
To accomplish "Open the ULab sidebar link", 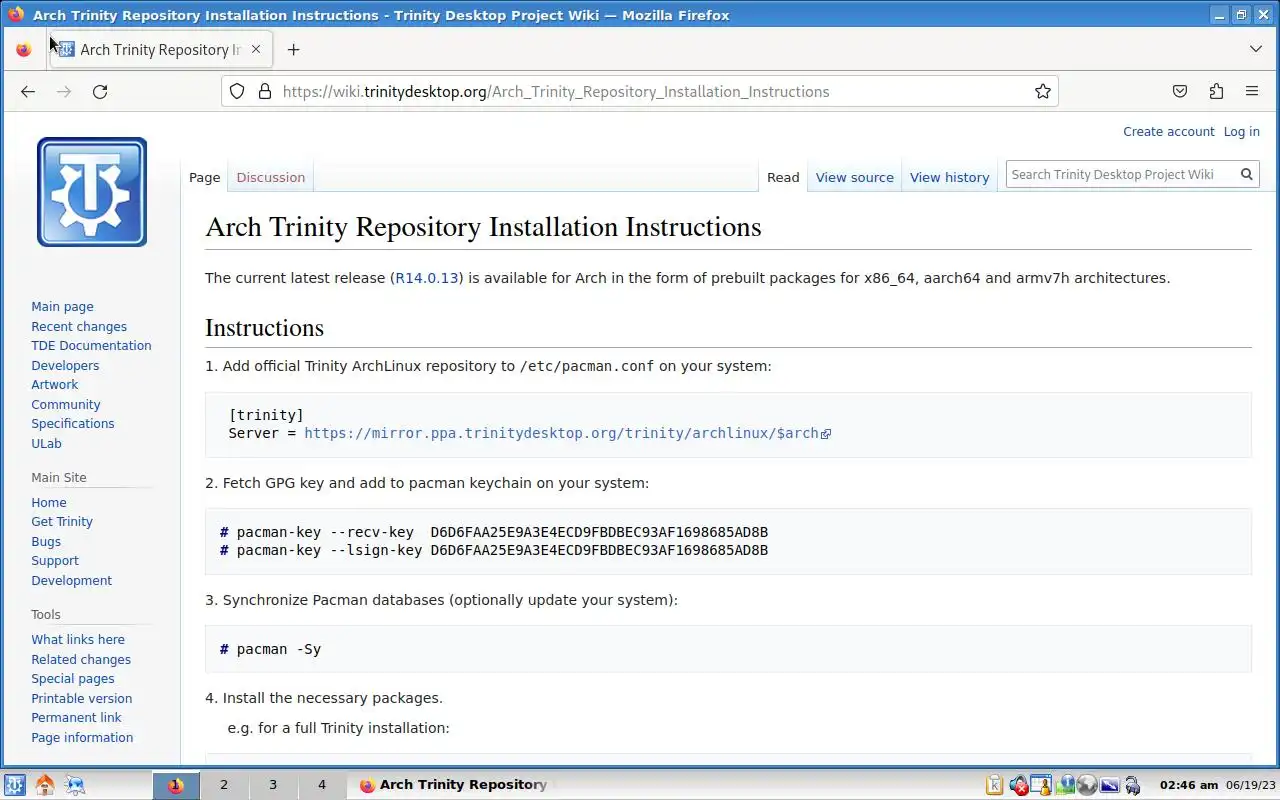I will pos(46,443).
